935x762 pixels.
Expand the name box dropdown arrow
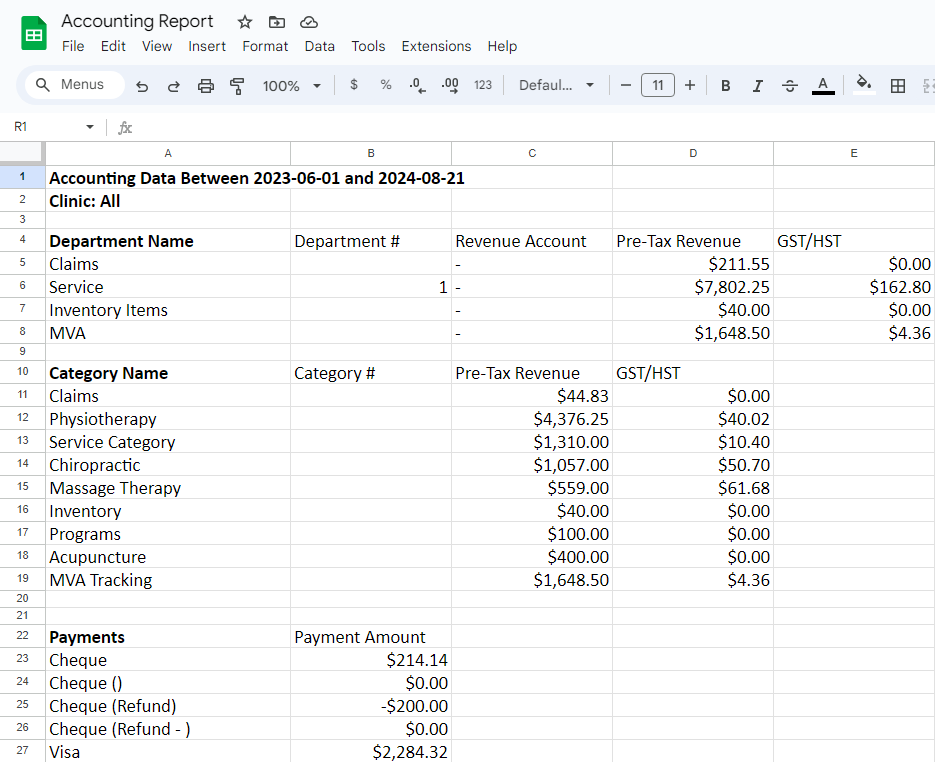coord(90,127)
